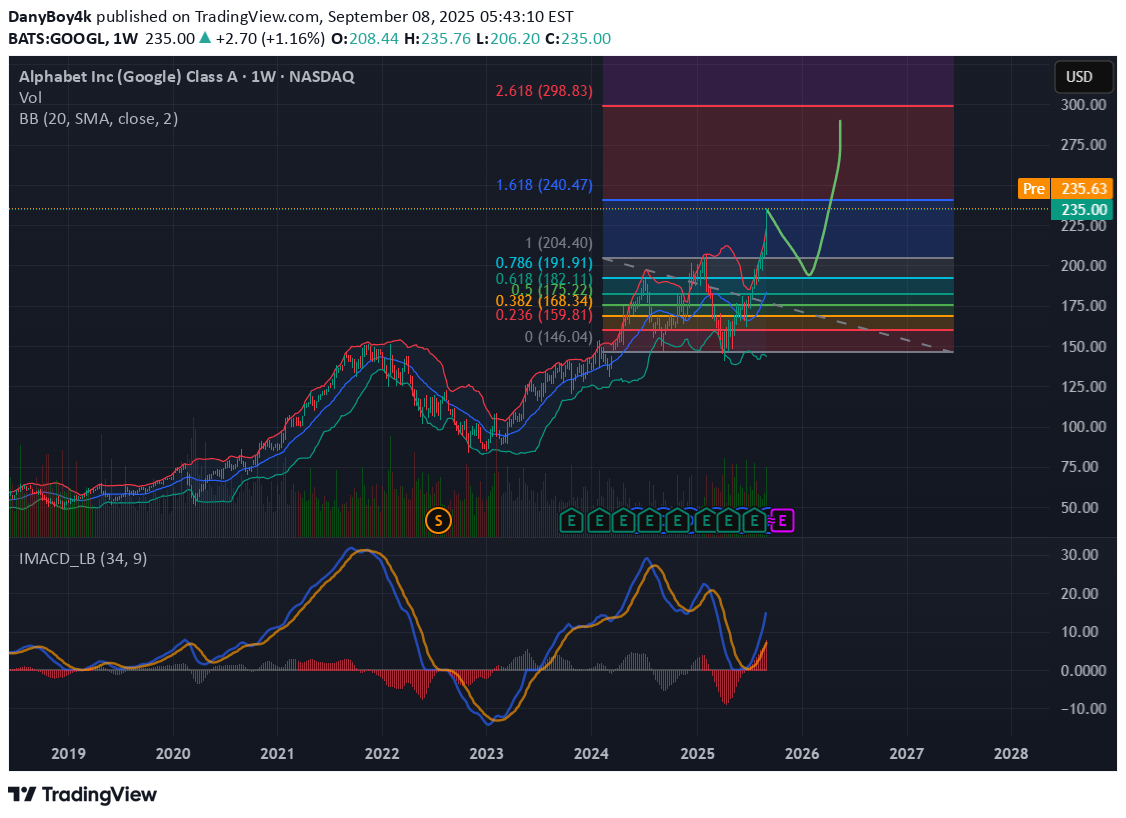Click the 0 (146.04) Fibonacci label
The width and height of the screenshot is (1126, 818).
559,337
